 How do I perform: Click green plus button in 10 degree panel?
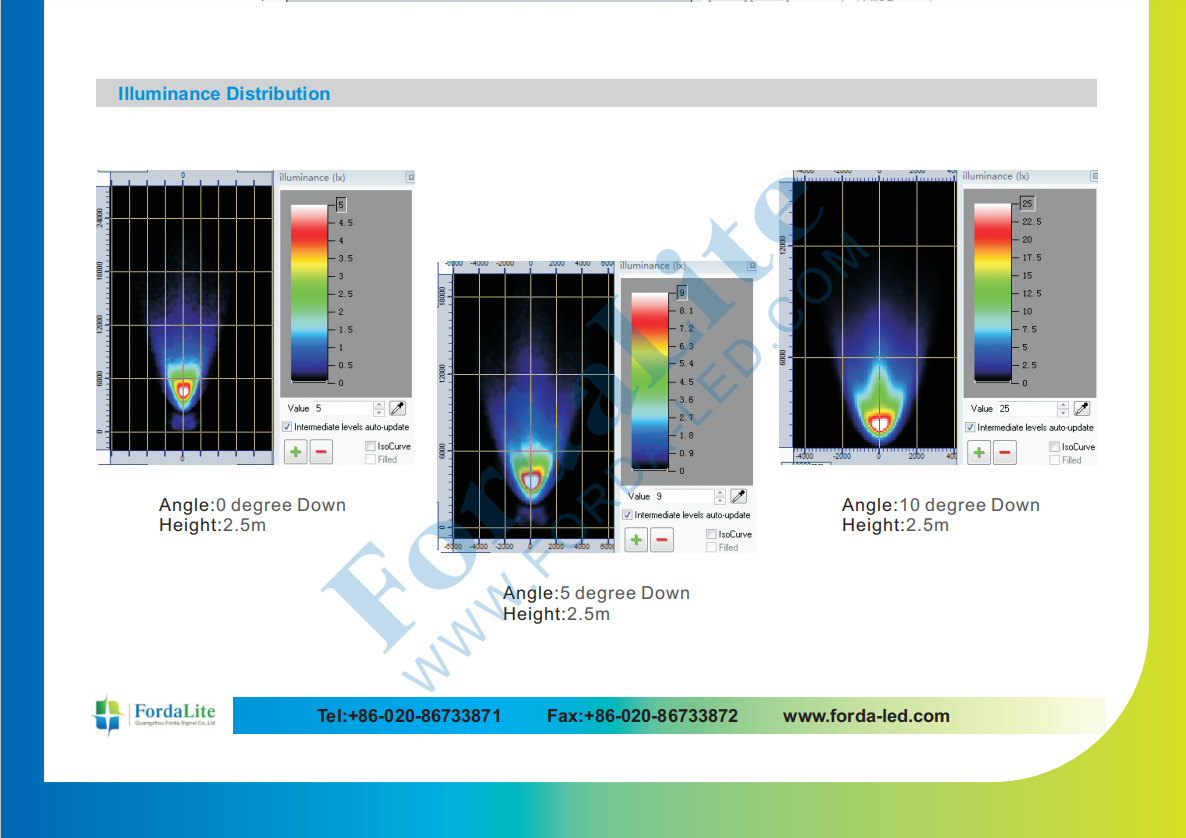(x=979, y=452)
